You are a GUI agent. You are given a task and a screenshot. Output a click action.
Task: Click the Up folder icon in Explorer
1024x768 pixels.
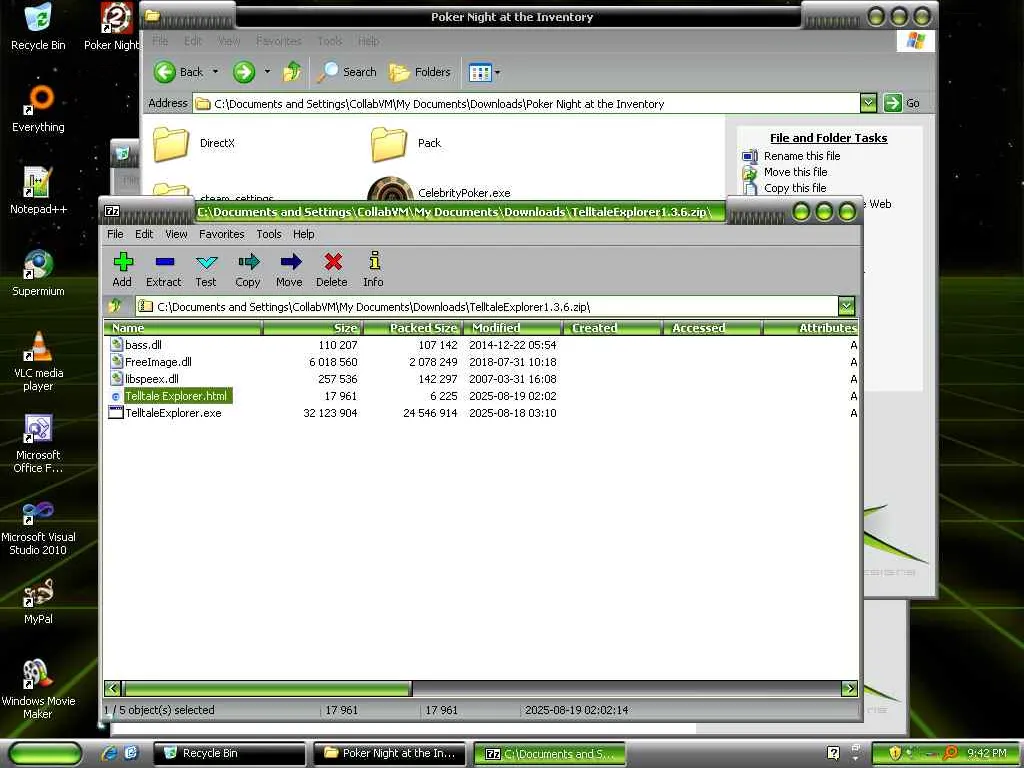pyautogui.click(x=291, y=72)
